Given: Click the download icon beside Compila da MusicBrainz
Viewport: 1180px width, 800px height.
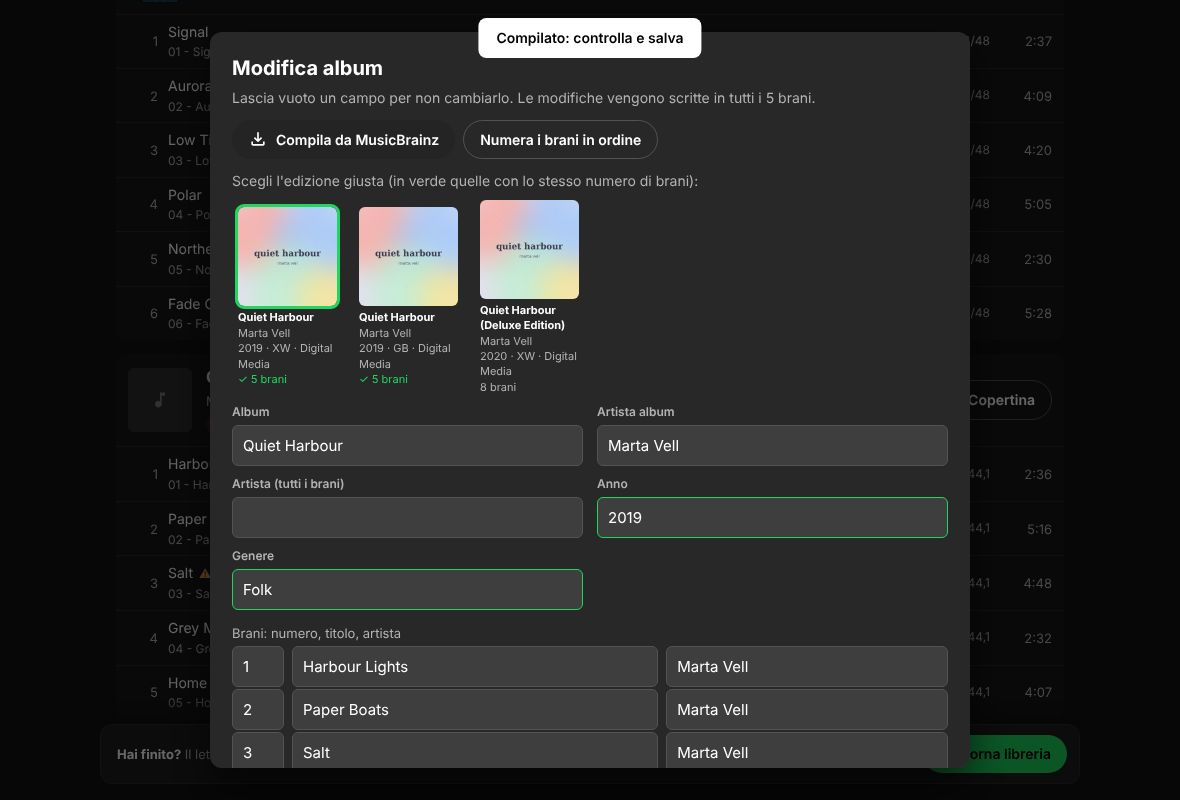Looking at the screenshot, I should [x=258, y=139].
